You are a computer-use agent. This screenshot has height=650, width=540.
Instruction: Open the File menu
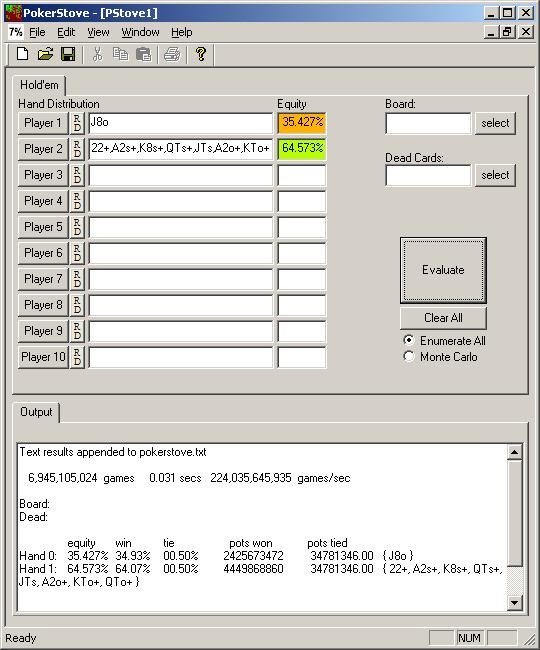click(x=37, y=32)
